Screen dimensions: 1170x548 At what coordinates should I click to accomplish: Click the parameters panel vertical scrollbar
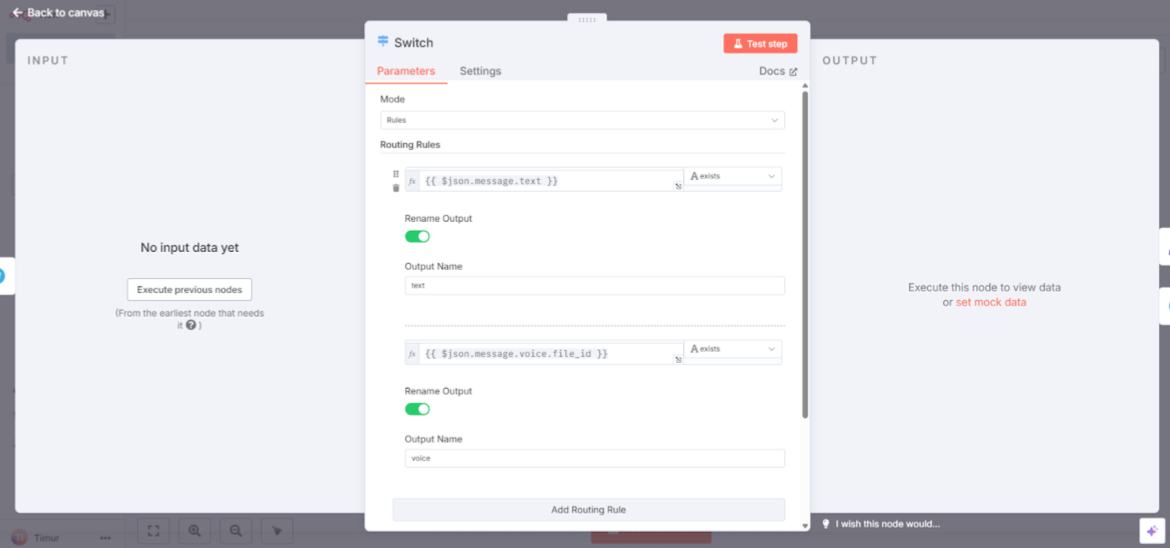pos(804,254)
